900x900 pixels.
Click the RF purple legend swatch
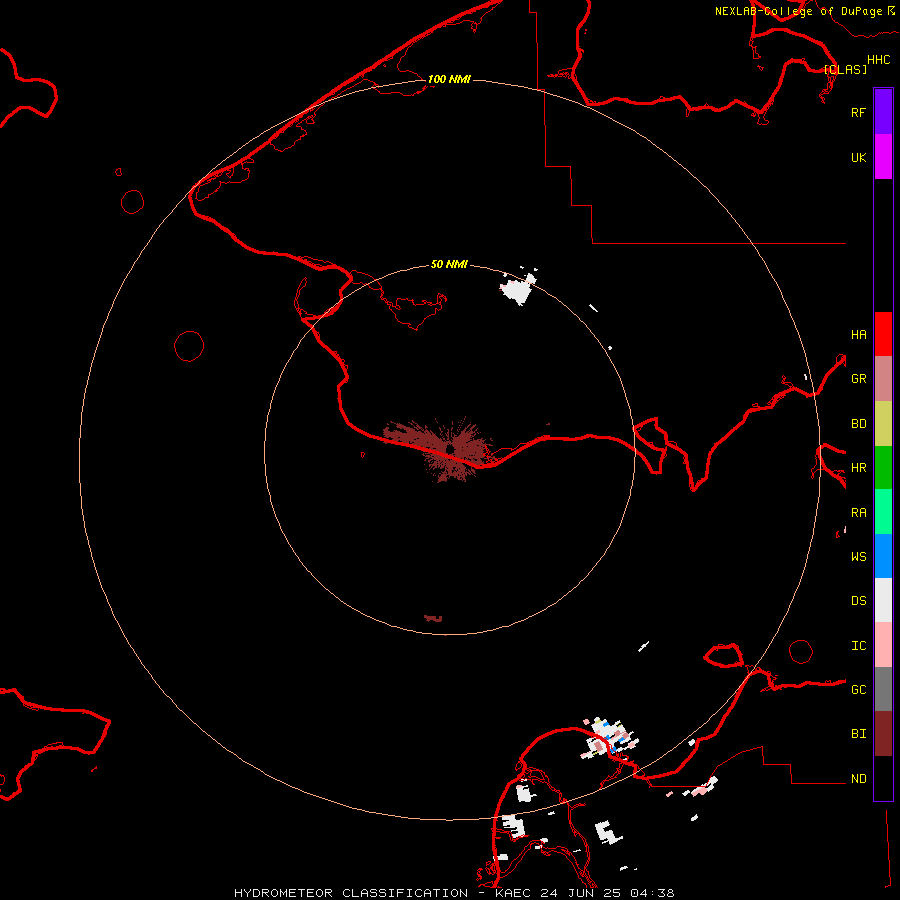[883, 112]
